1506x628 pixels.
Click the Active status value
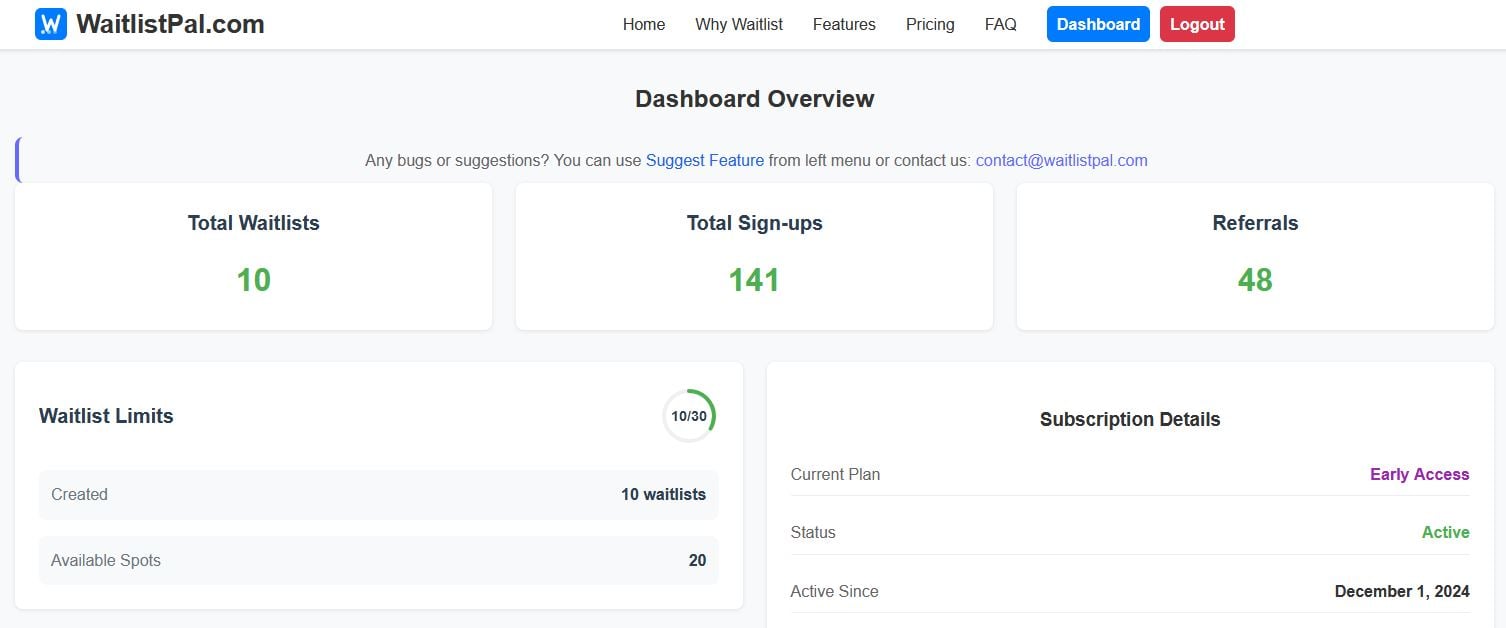(x=1445, y=532)
